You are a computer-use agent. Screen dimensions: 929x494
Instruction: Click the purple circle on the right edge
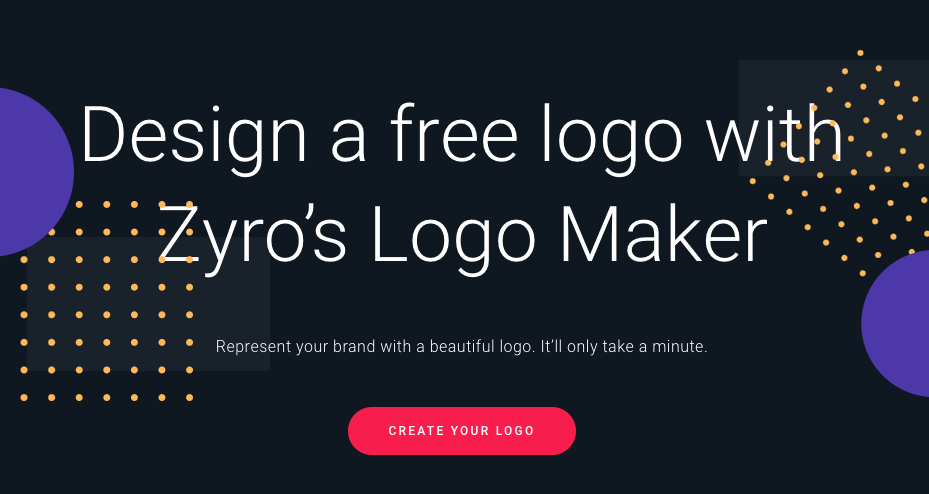point(896,323)
